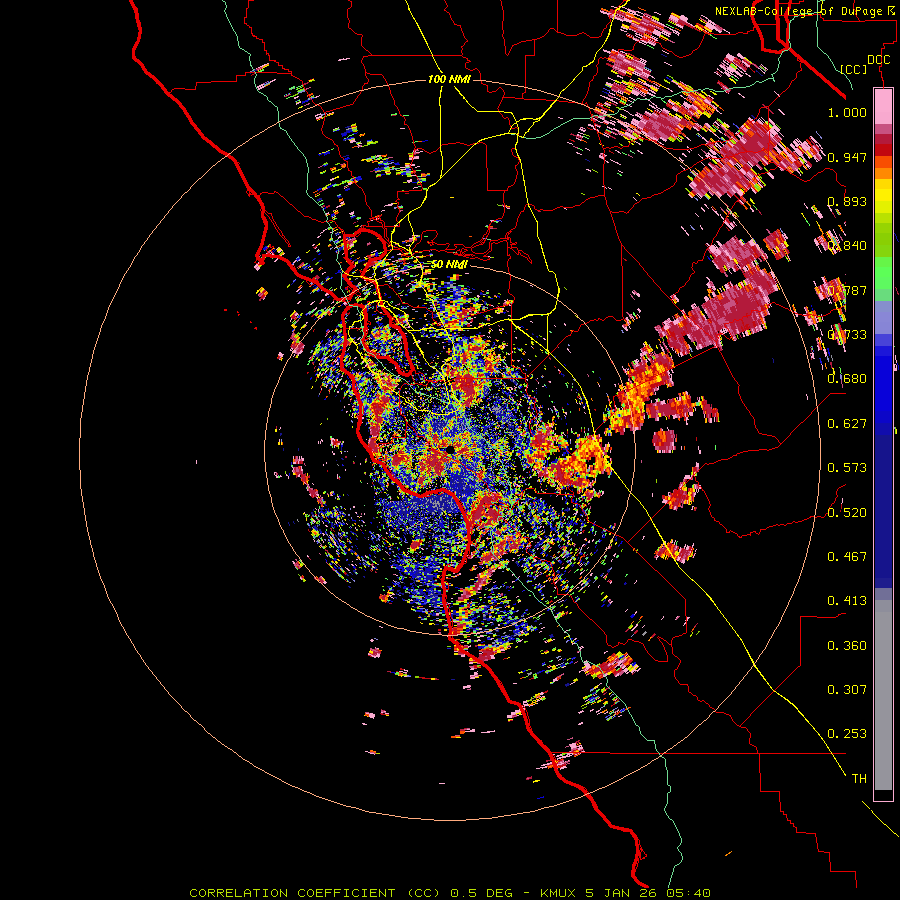Image resolution: width=900 pixels, height=900 pixels.
Task: Click the "0.573" legend value
Action: pos(847,468)
